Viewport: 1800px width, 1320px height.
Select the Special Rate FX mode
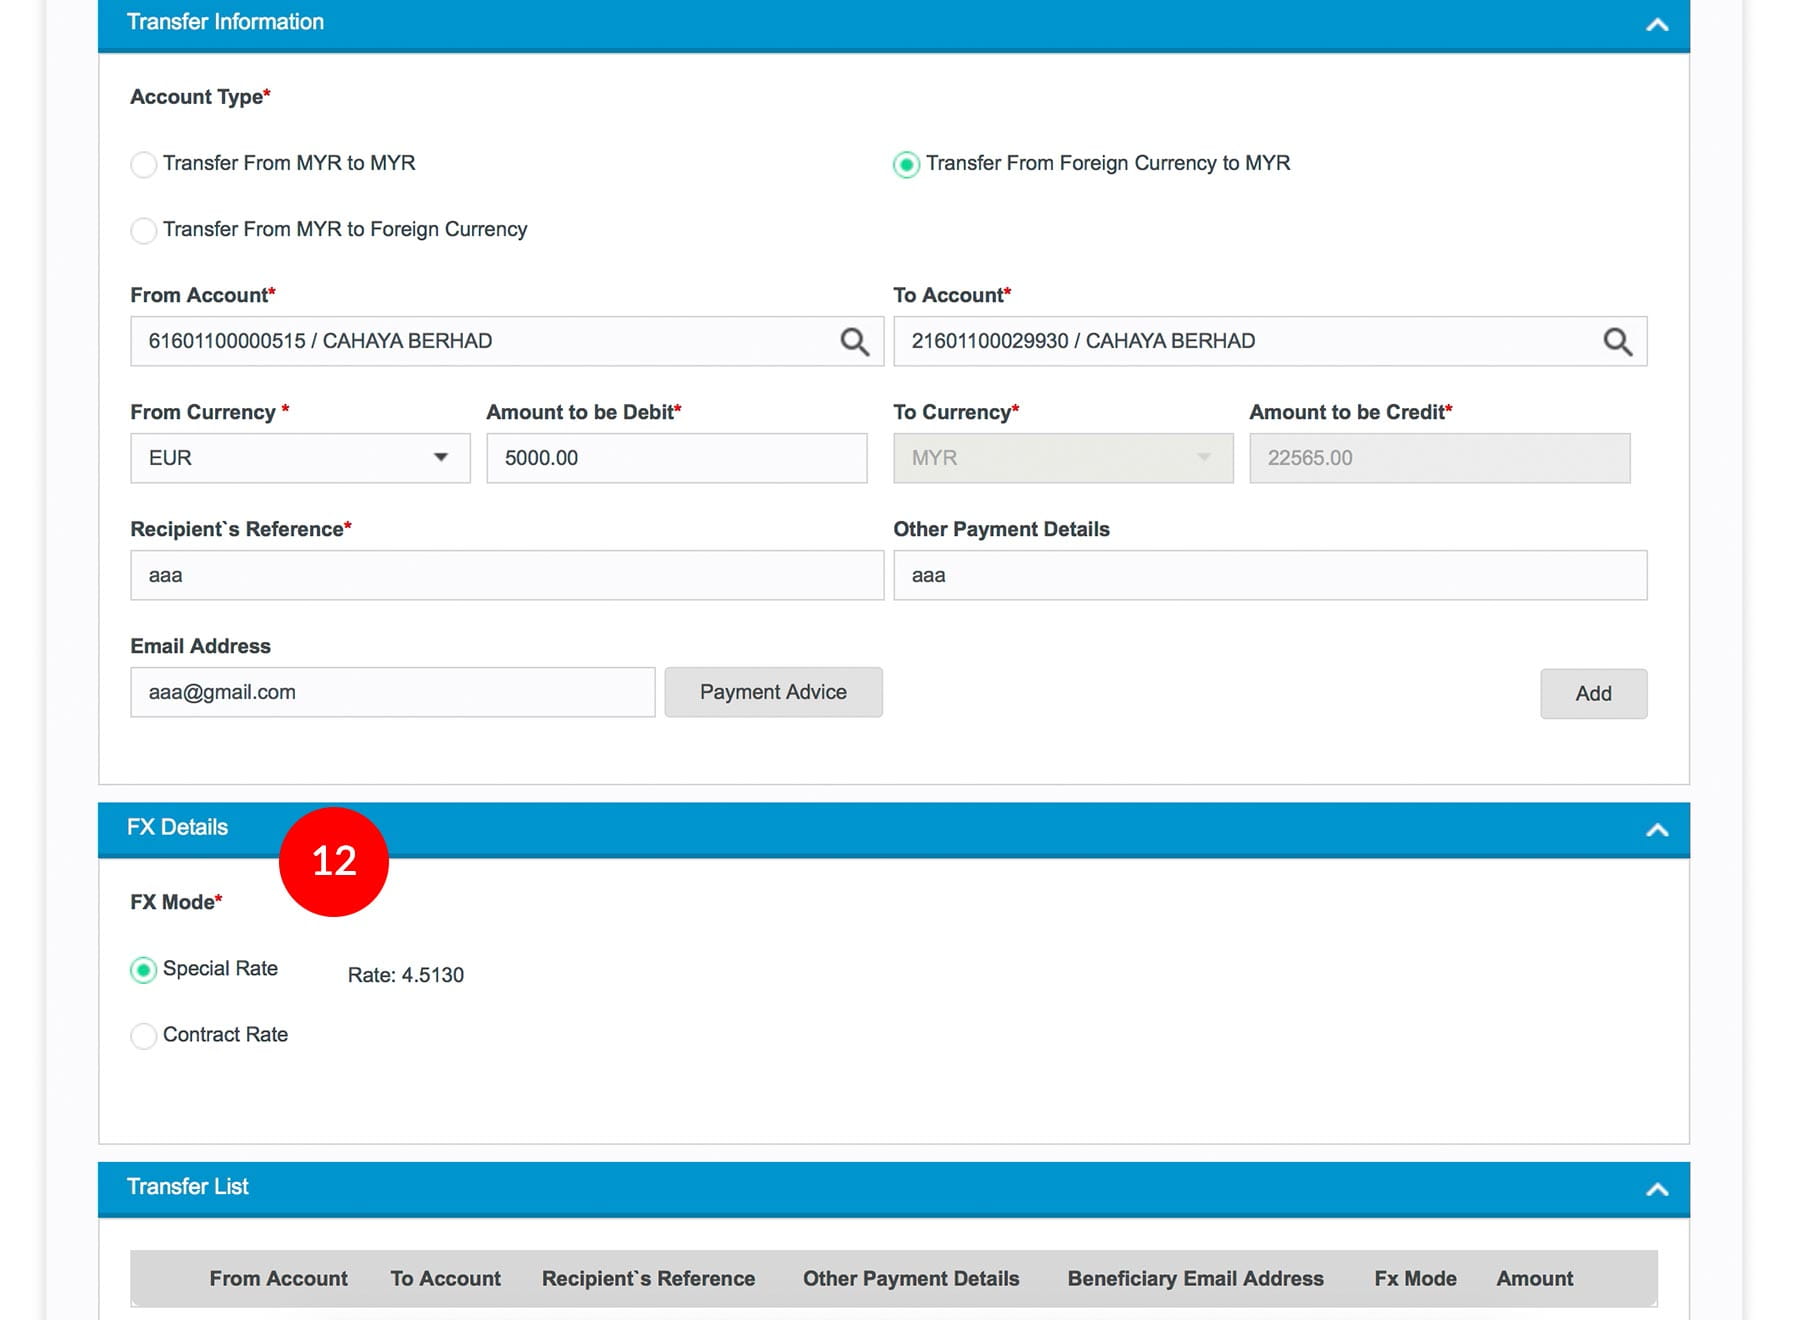(x=144, y=970)
